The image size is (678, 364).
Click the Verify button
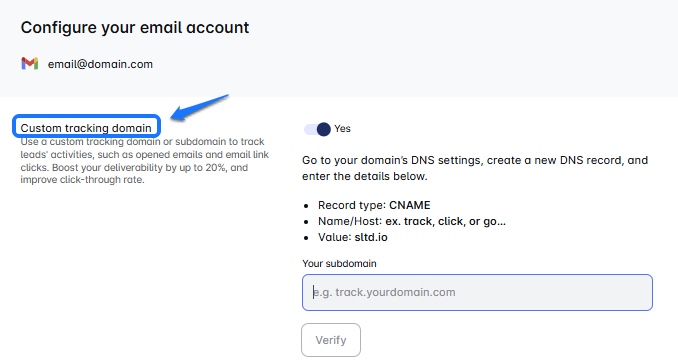331,340
